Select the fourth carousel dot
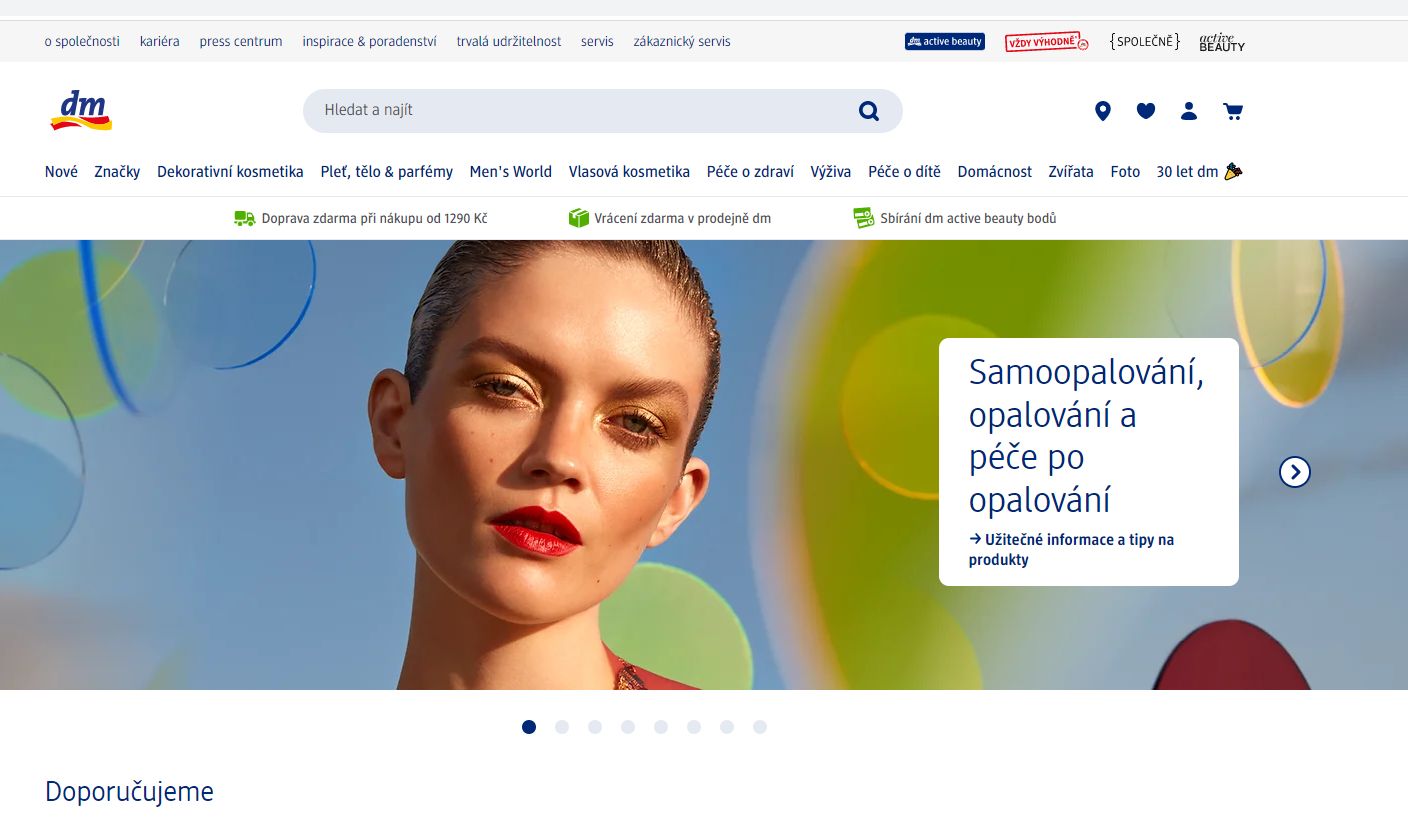 tap(628, 727)
